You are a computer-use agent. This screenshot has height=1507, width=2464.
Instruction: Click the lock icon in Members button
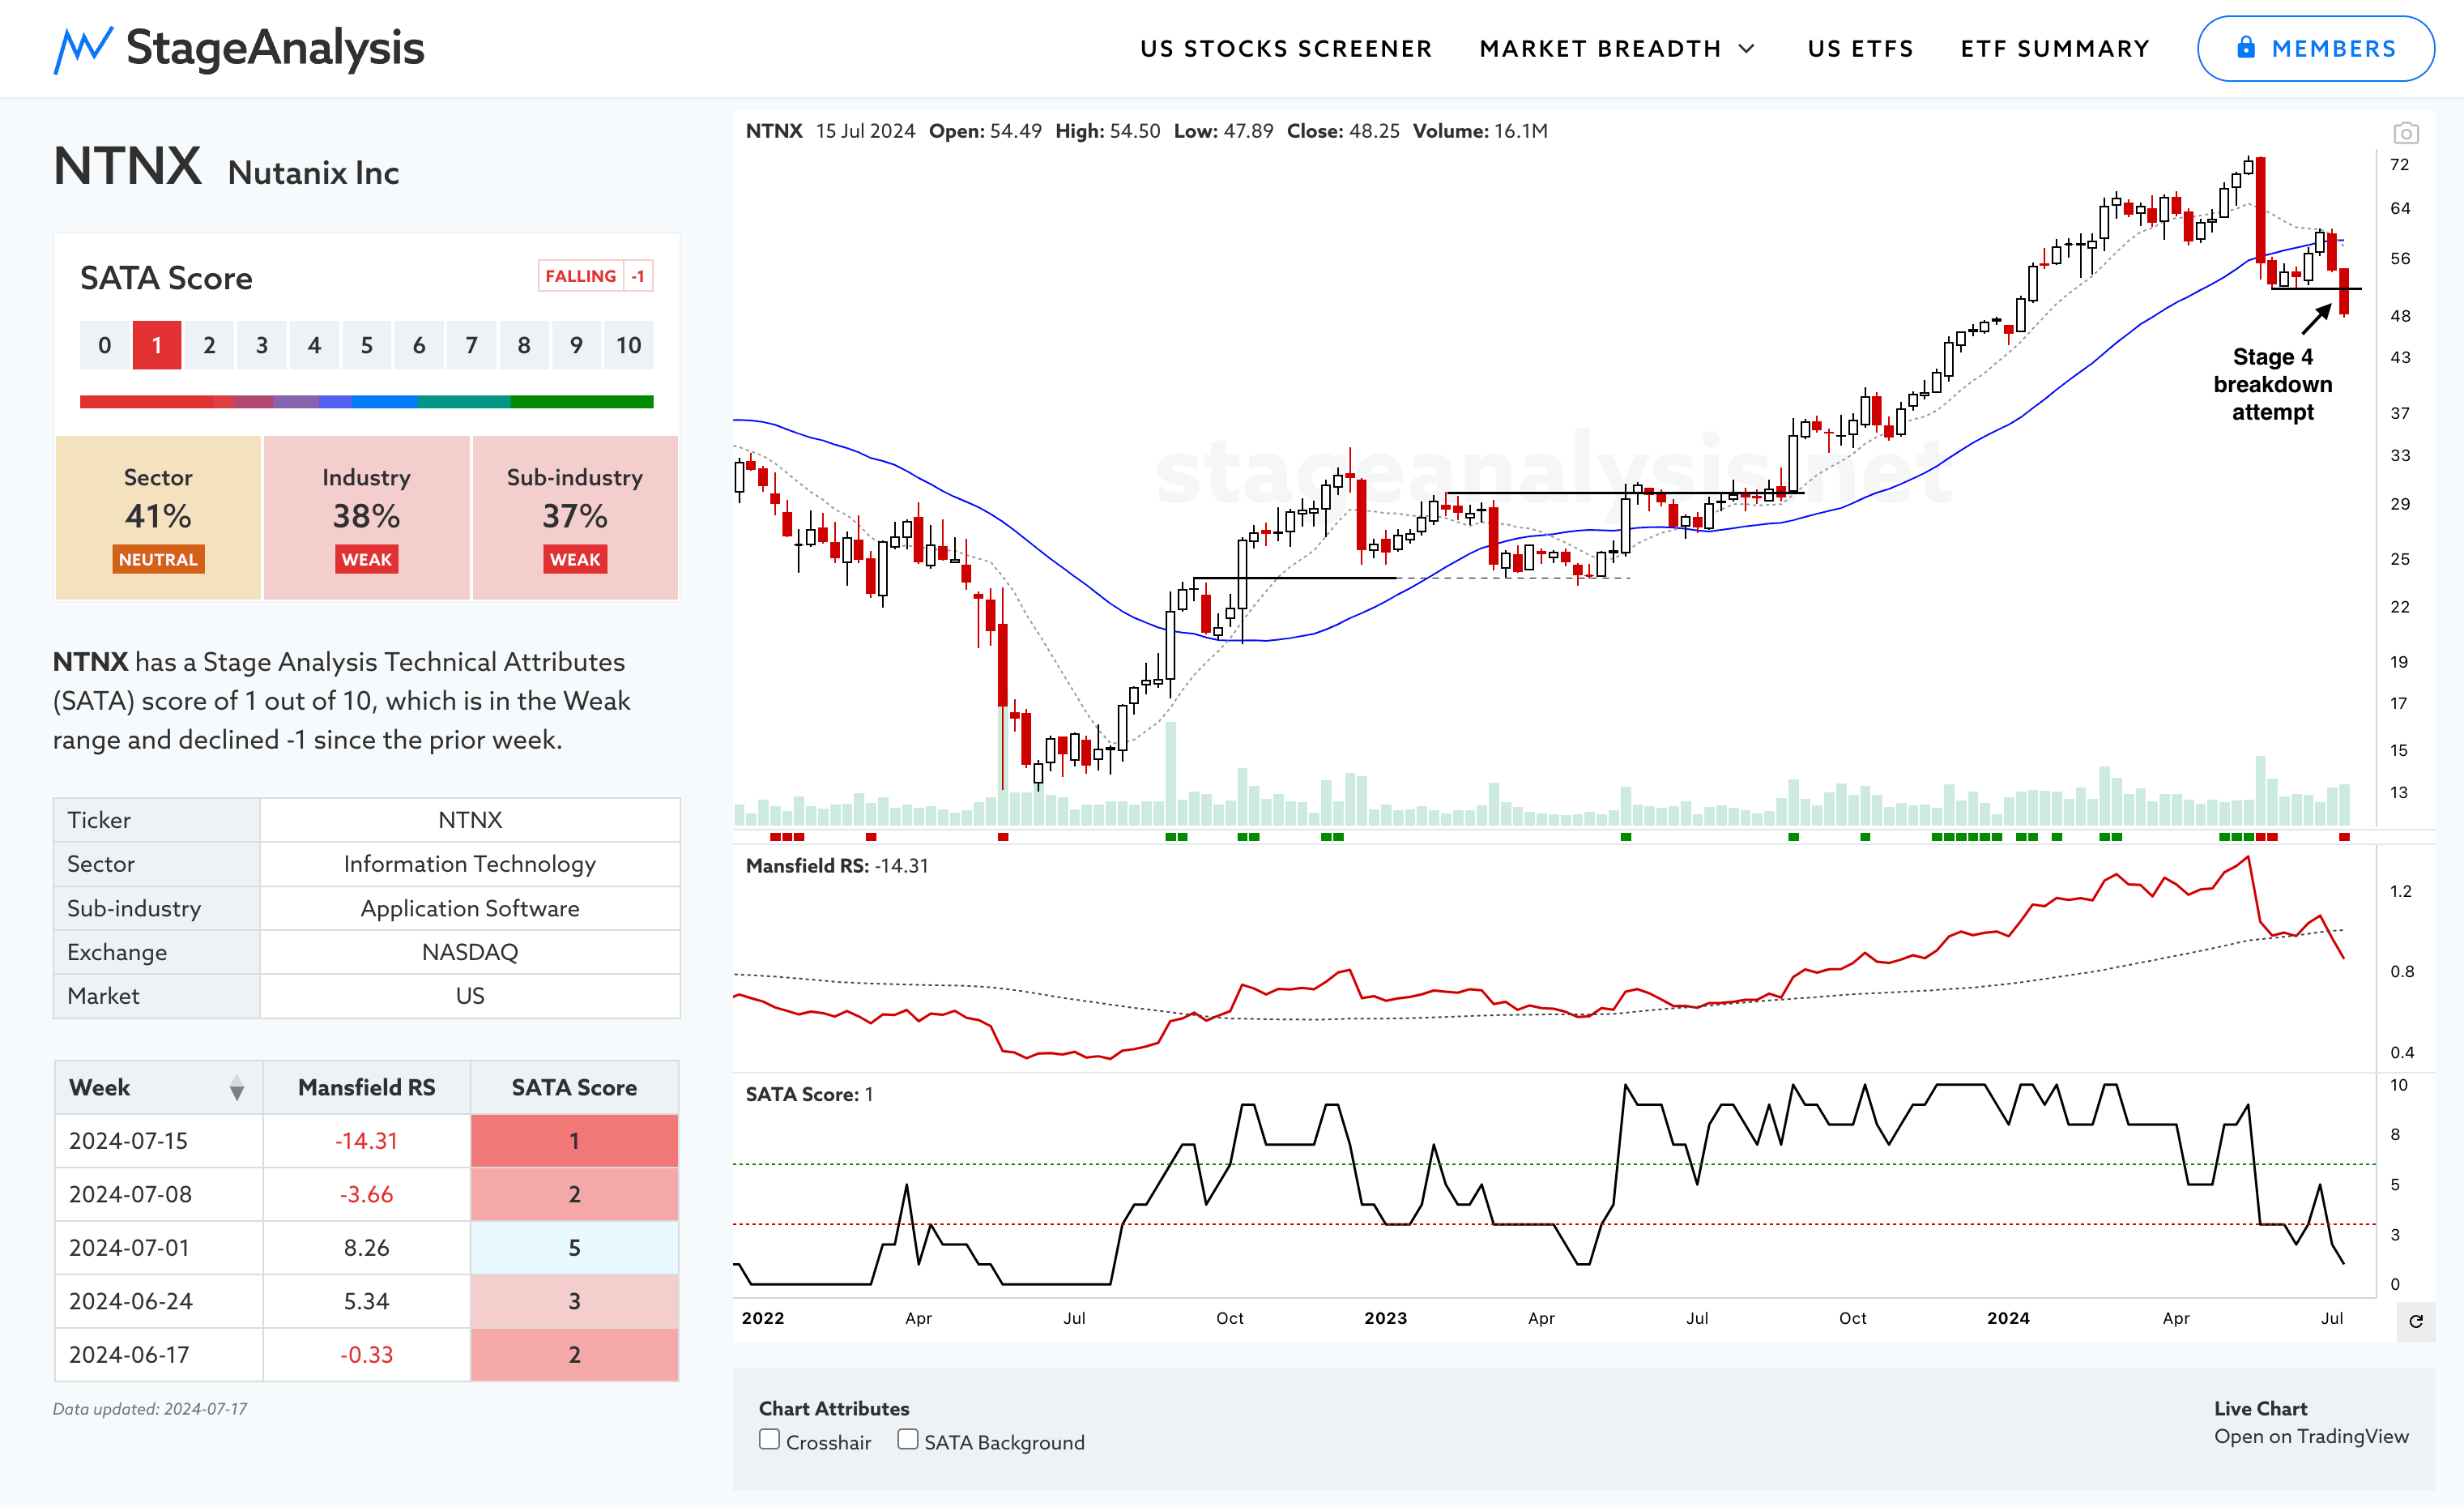click(2246, 47)
